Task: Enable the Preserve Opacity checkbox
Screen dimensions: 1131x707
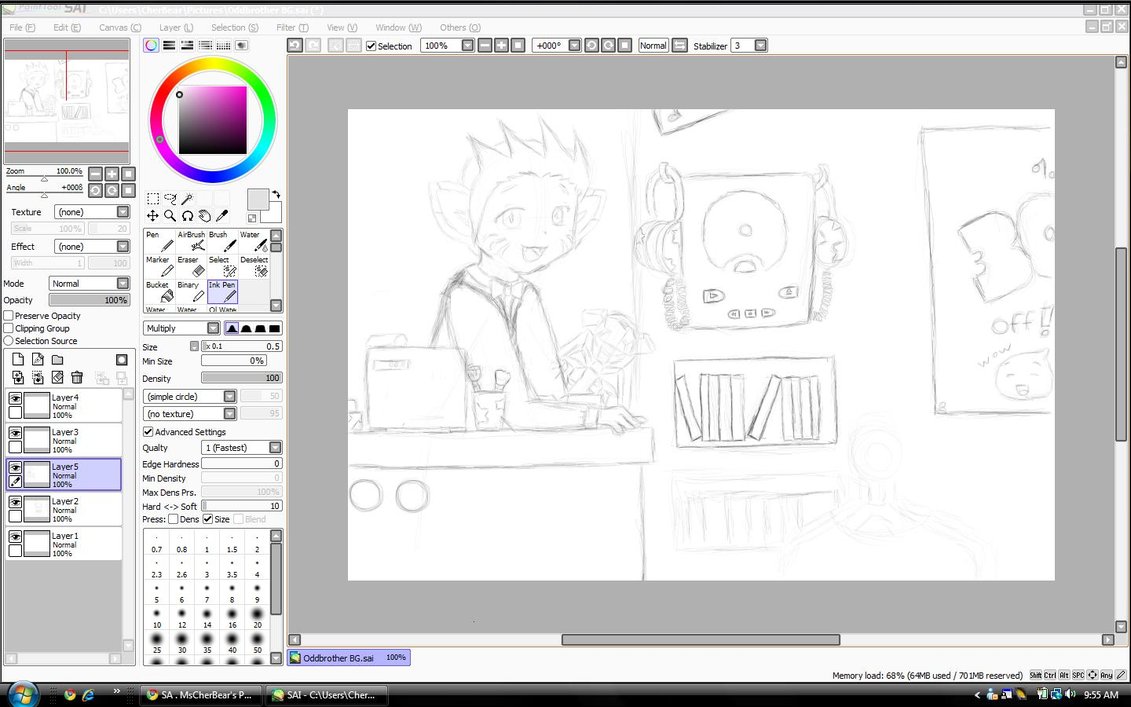Action: pyautogui.click(x=9, y=316)
